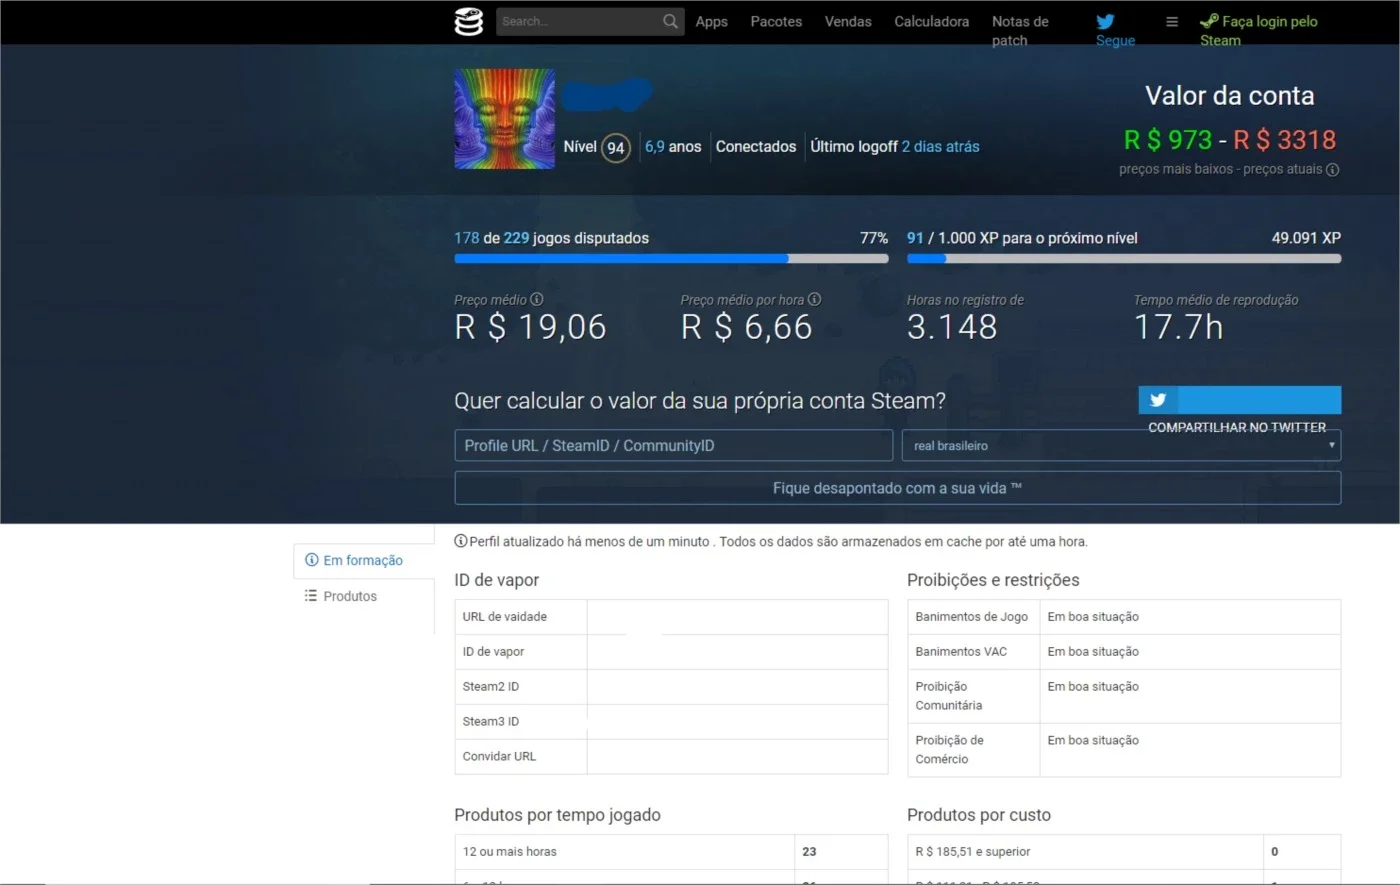The width and height of the screenshot is (1400, 885).
Task: Click Fique desapontado com a sua vida button
Action: [897, 488]
